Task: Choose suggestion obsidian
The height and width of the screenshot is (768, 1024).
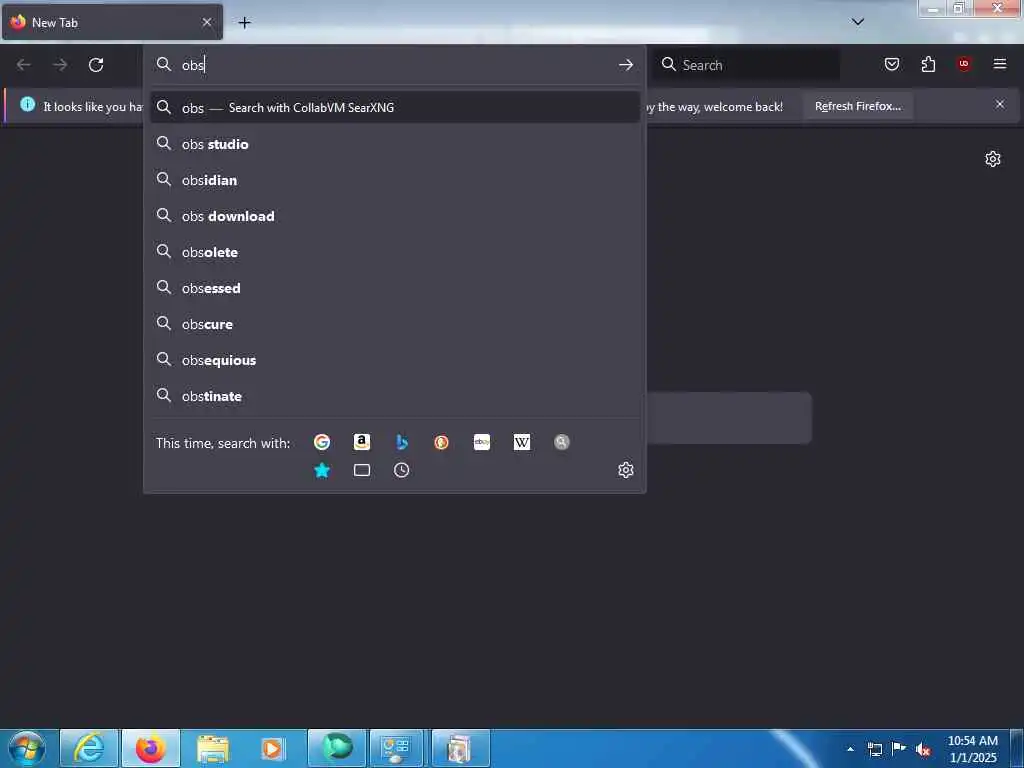Action: click(x=394, y=180)
